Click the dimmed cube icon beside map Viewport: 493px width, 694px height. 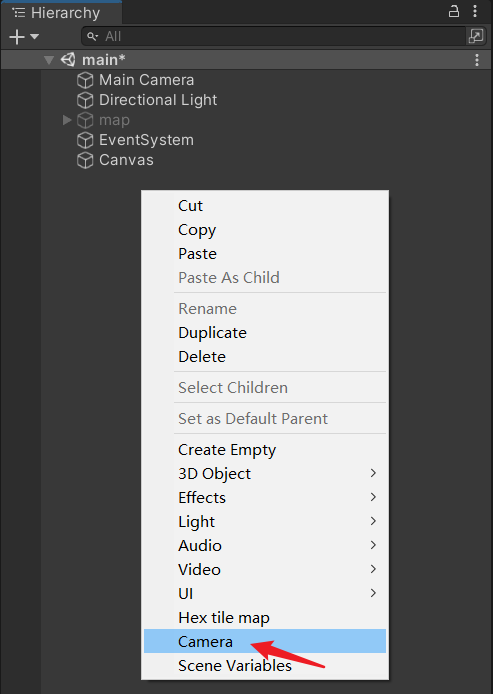[85, 120]
